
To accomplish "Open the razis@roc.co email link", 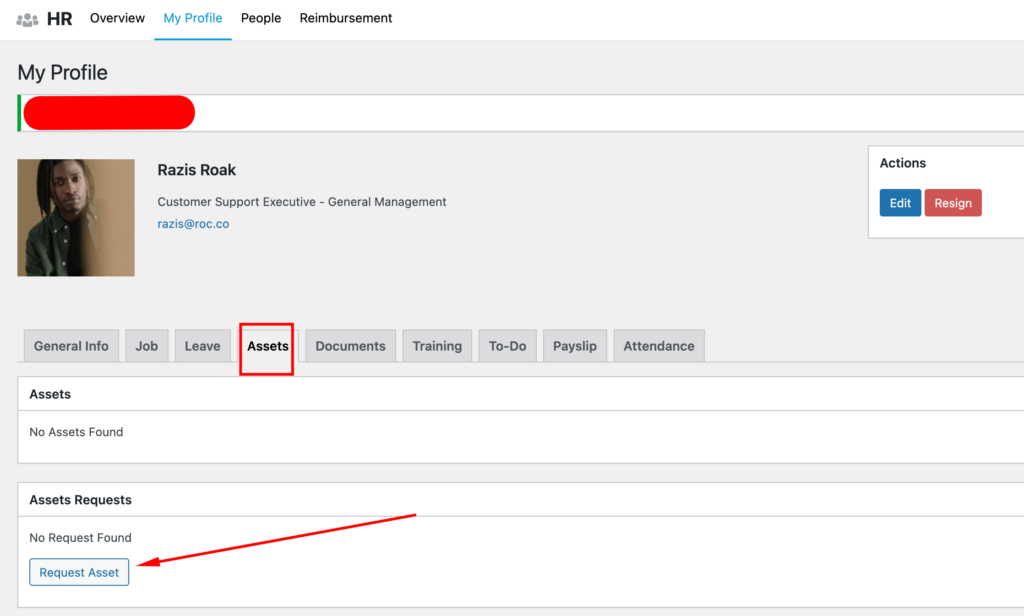I will click(x=193, y=223).
